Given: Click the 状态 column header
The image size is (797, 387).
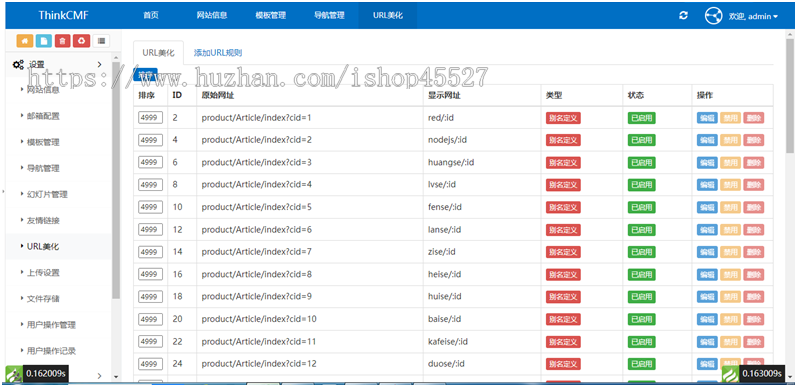Looking at the screenshot, I should (636, 95).
